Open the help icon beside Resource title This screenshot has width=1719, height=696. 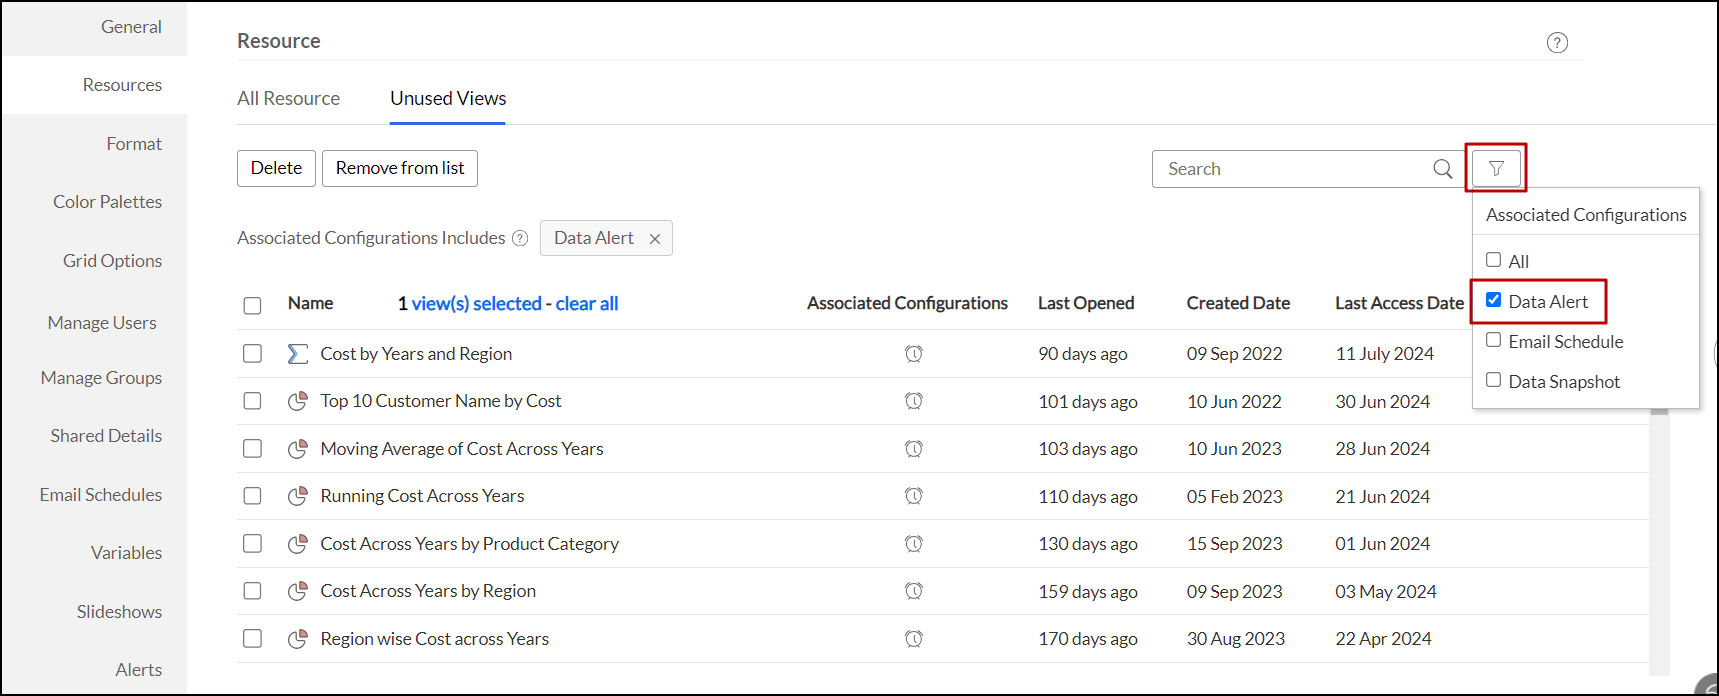(x=1556, y=43)
